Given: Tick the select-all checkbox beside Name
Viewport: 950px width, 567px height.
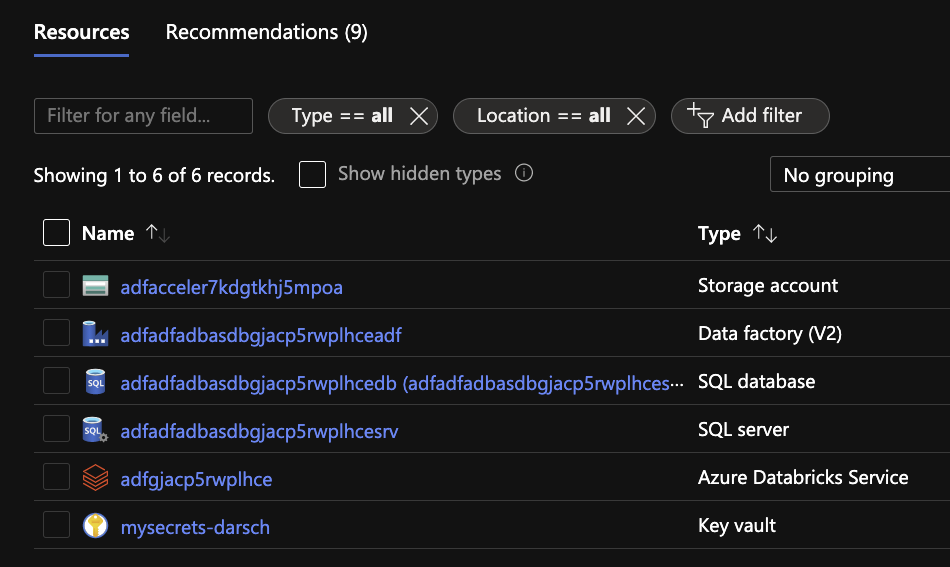Looking at the screenshot, I should click(x=56, y=233).
